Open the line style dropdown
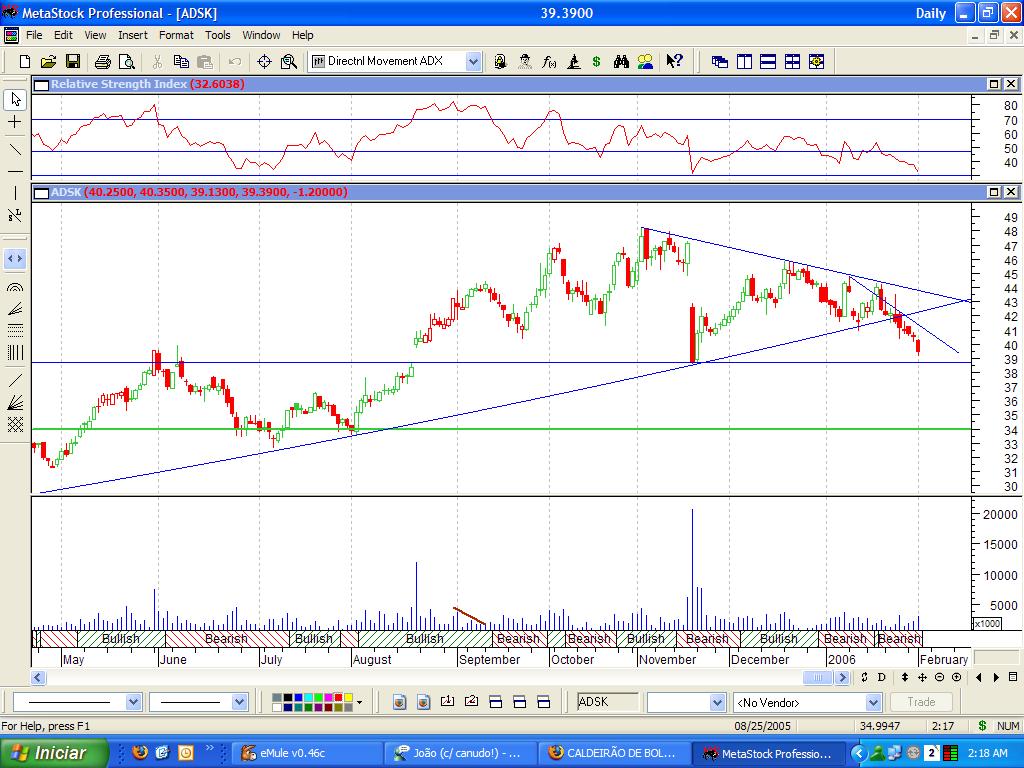 pyautogui.click(x=132, y=702)
